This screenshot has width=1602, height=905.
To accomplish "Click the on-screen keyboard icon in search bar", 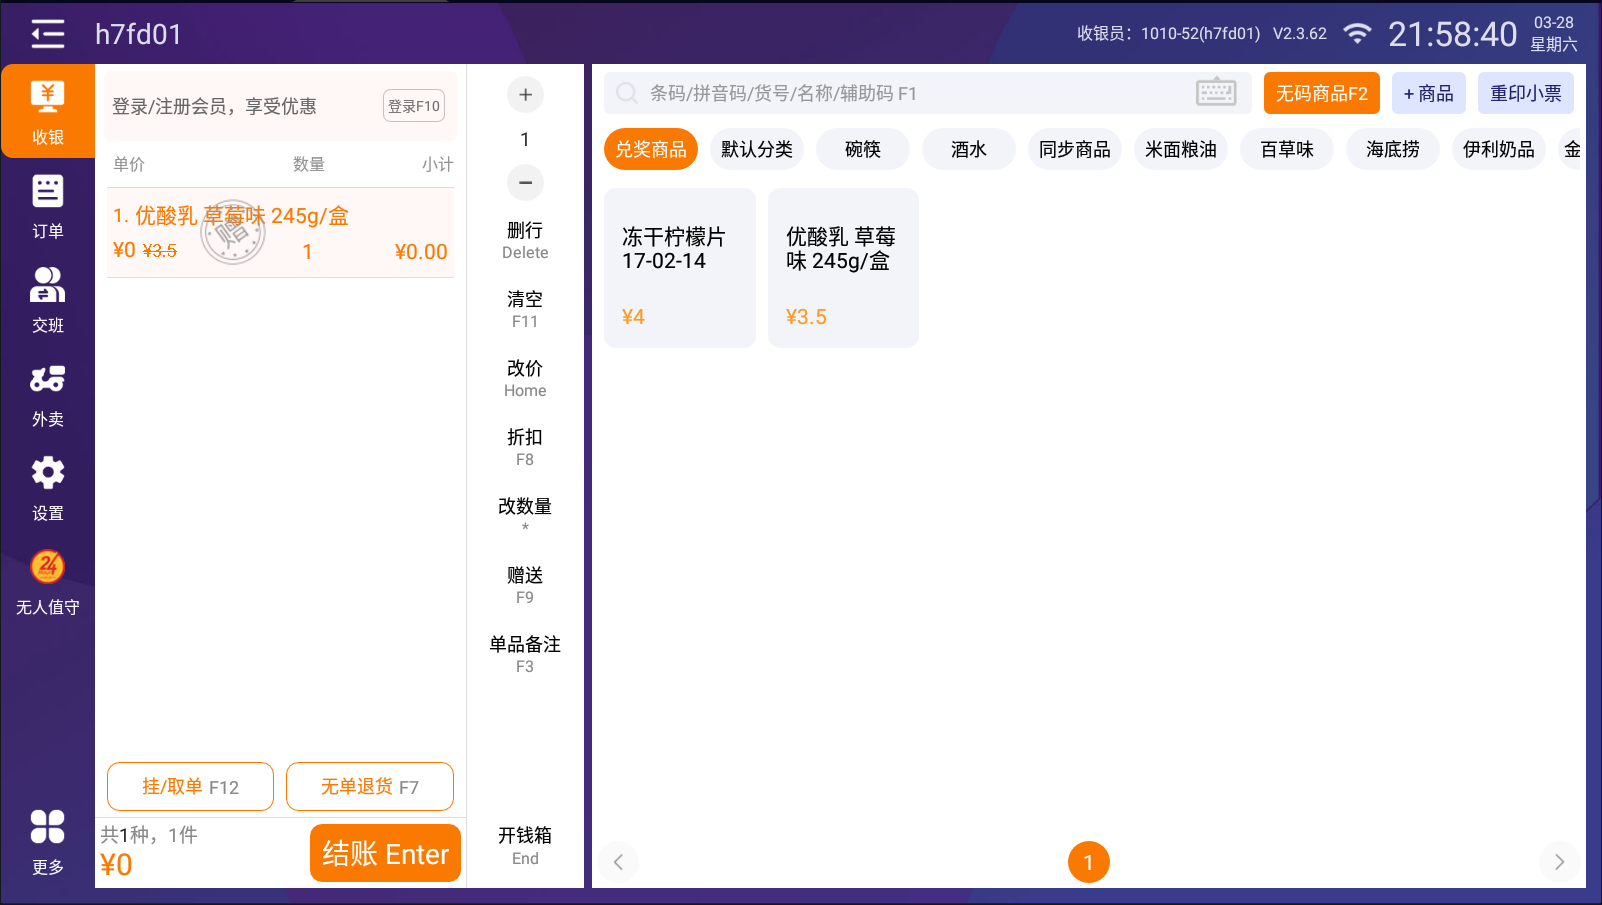I will pyautogui.click(x=1216, y=93).
